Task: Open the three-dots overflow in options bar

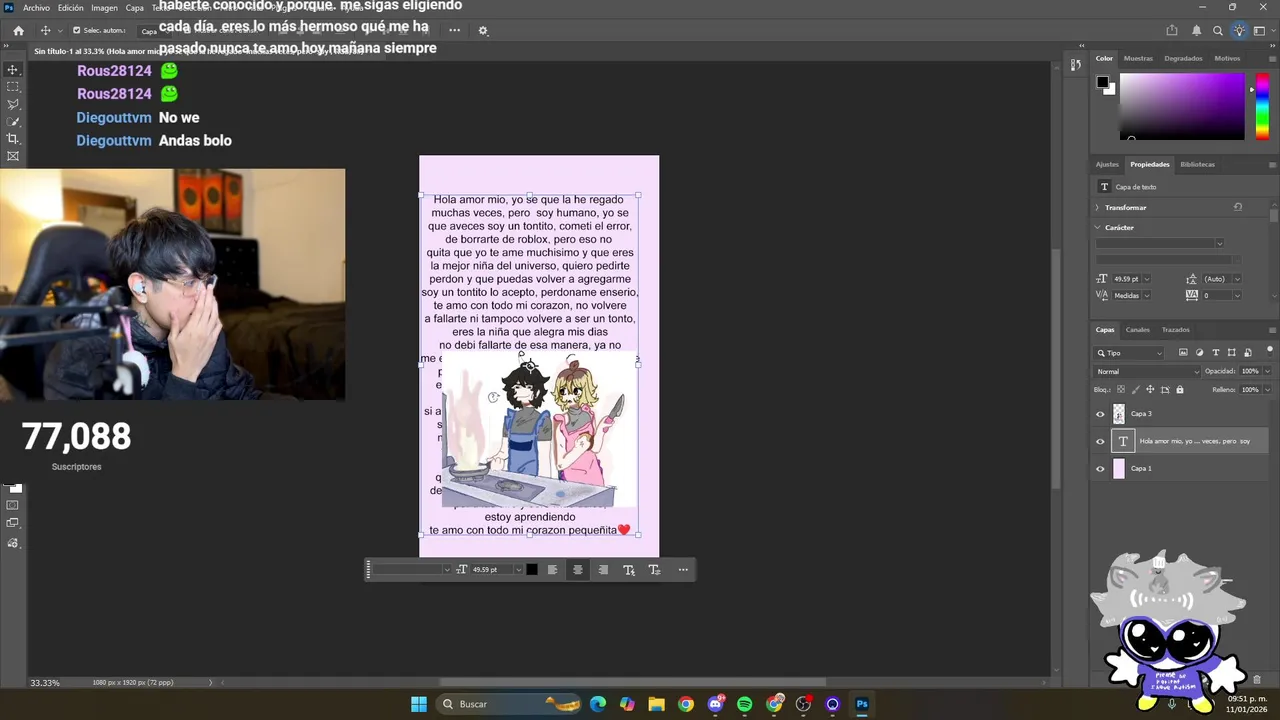Action: click(x=455, y=31)
